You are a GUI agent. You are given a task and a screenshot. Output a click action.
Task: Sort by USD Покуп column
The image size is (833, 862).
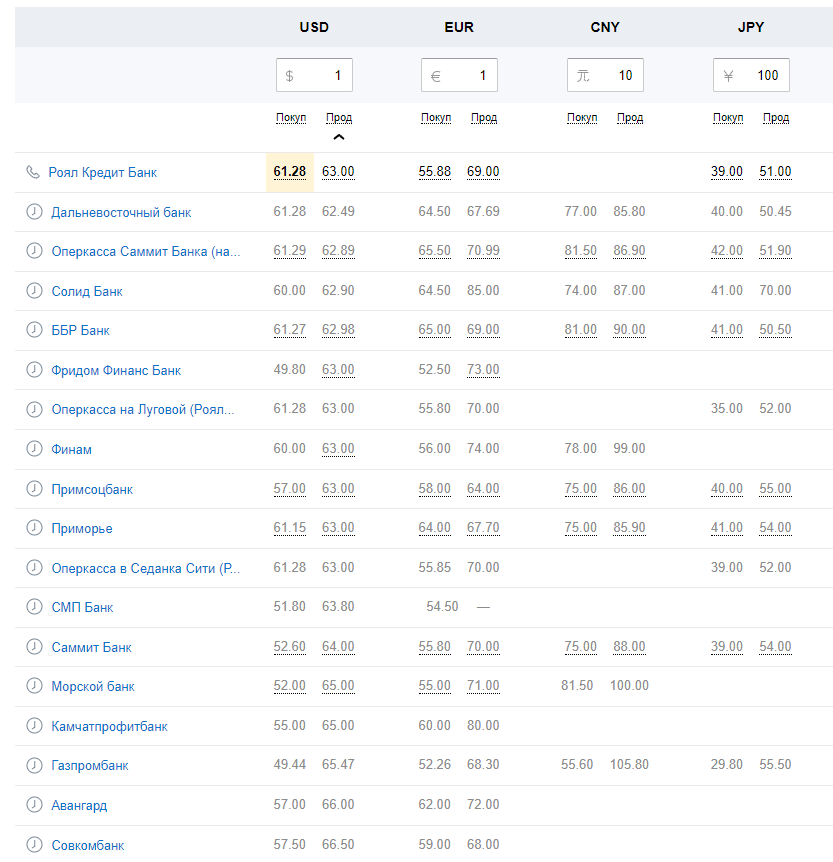pyautogui.click(x=291, y=118)
